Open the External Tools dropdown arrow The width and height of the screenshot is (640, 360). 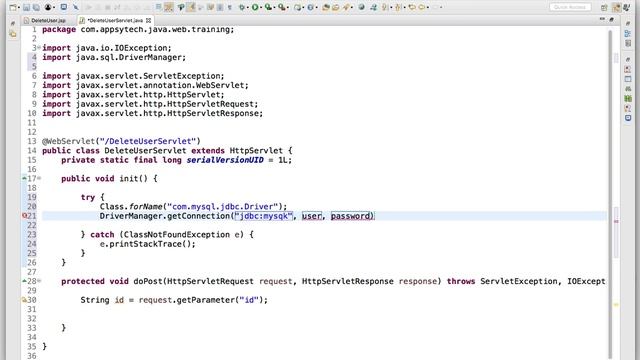[288, 7]
